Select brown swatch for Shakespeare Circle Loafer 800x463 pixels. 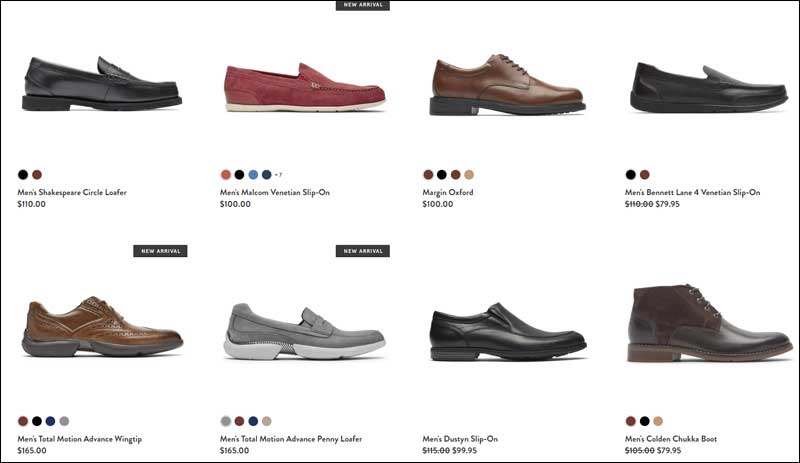click(37, 175)
